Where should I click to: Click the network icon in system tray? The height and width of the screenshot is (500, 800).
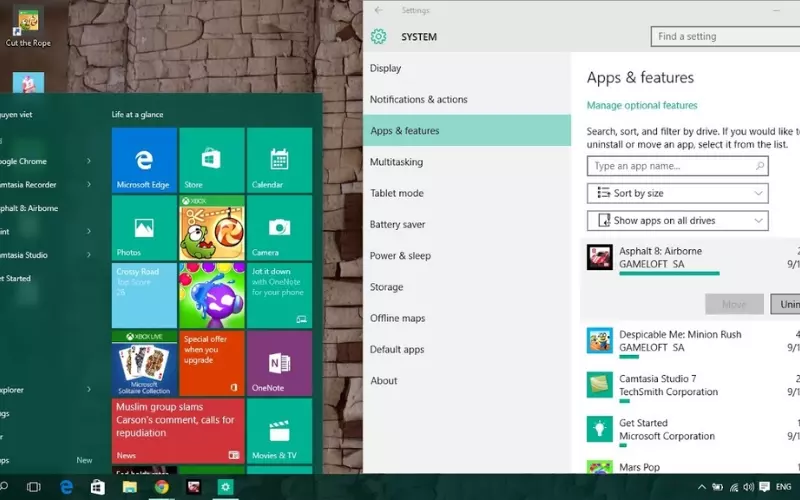point(733,487)
